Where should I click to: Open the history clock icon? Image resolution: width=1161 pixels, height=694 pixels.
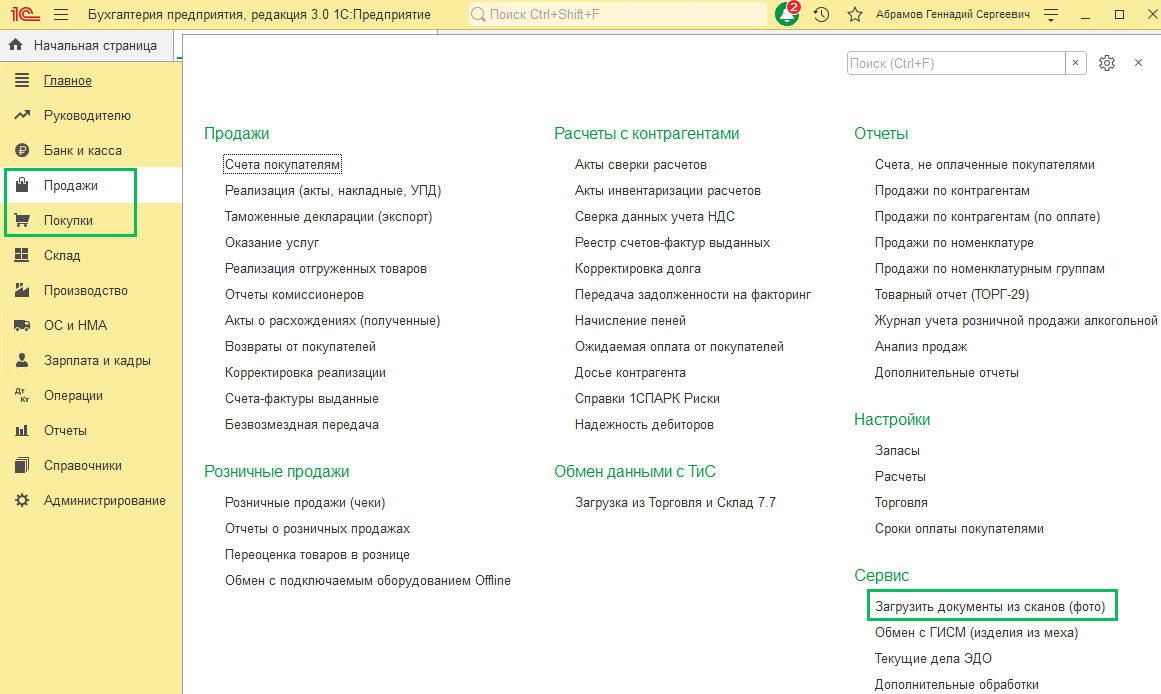click(x=821, y=14)
